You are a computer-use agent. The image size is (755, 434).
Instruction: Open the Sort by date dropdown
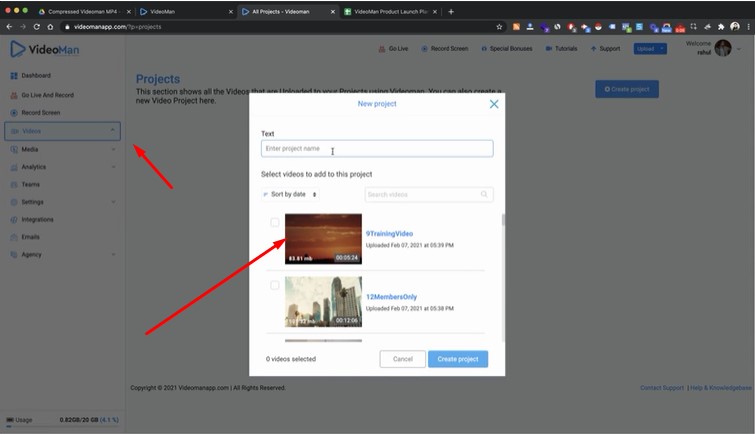[290, 194]
